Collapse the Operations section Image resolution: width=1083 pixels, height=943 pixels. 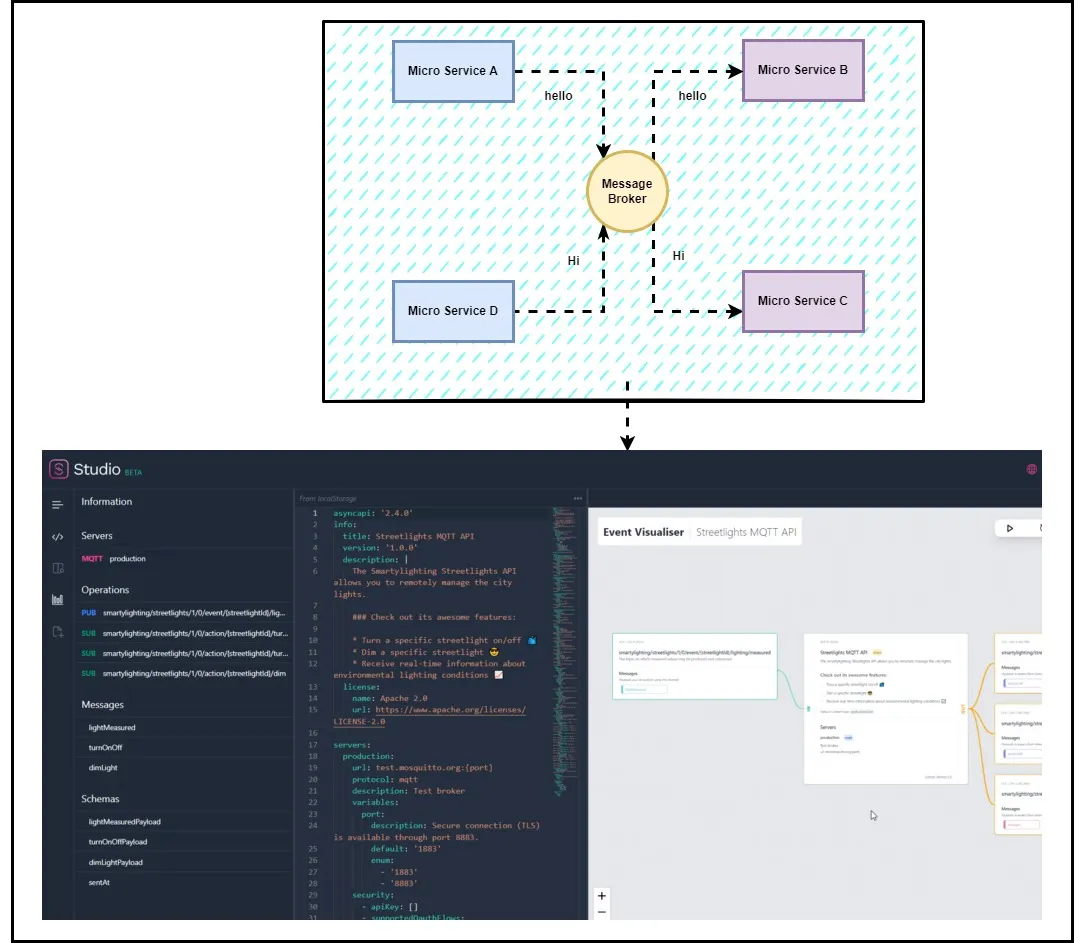(106, 589)
